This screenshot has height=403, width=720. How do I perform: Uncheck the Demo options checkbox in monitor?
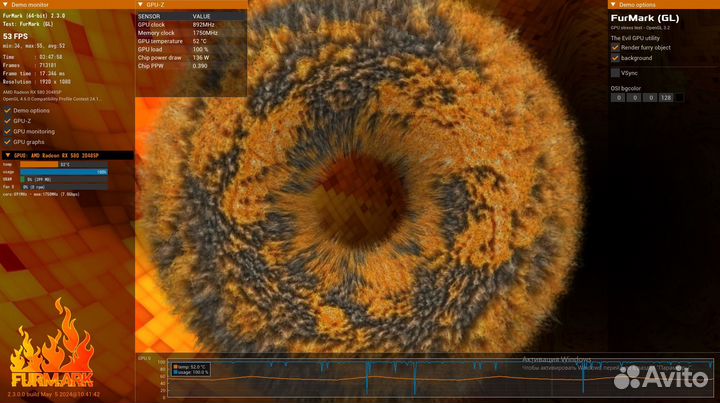pyautogui.click(x=8, y=110)
